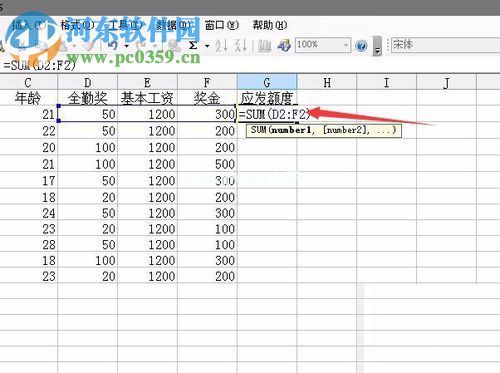
Task: Click the 年龄 cell with value 17
Action: 29,181
